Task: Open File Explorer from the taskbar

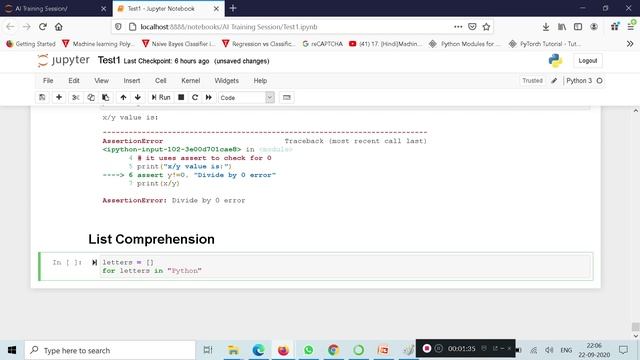Action: pyautogui.click(x=233, y=350)
